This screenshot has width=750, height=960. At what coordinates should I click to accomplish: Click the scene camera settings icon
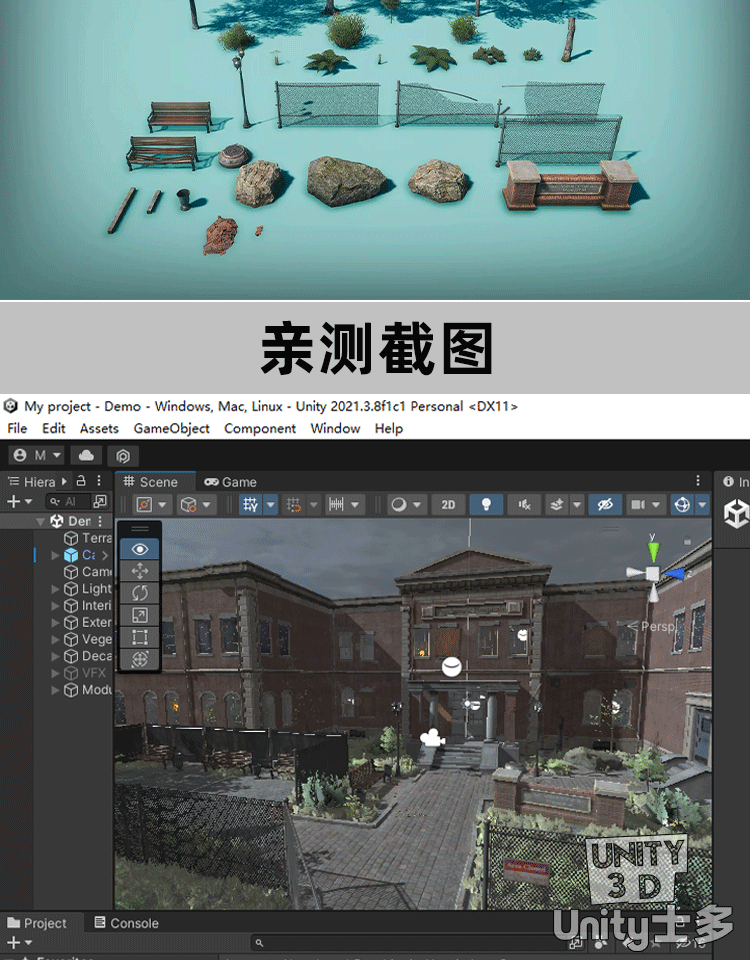click(638, 504)
